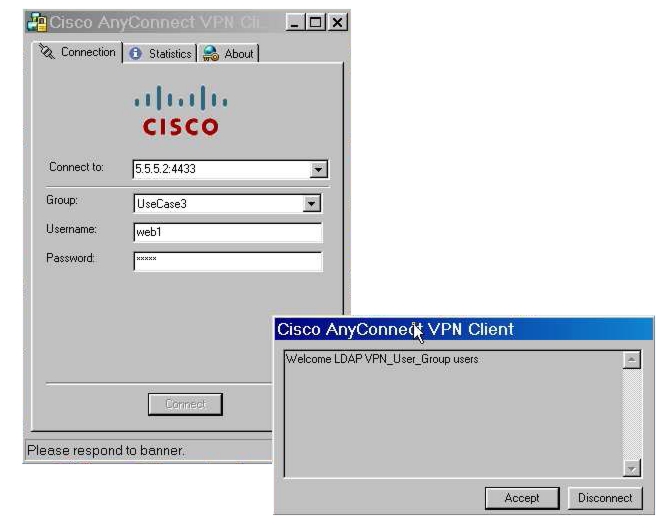Click the Statistics tab info icon

[135, 54]
